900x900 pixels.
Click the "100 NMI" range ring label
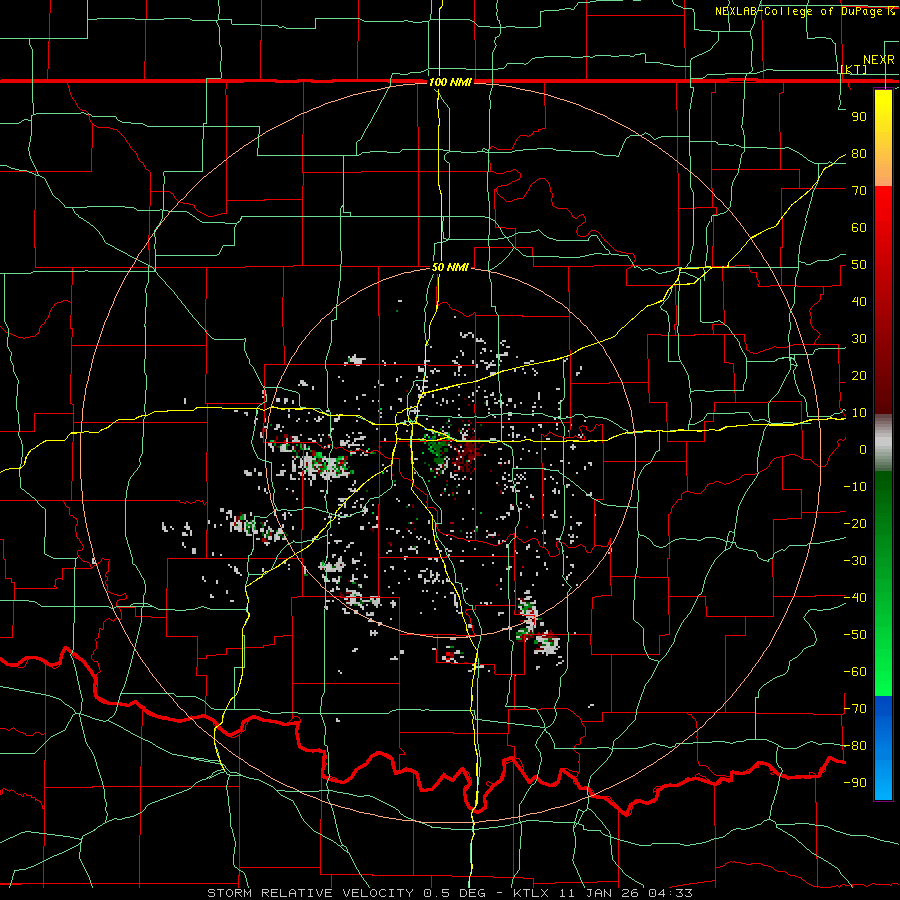450,82
